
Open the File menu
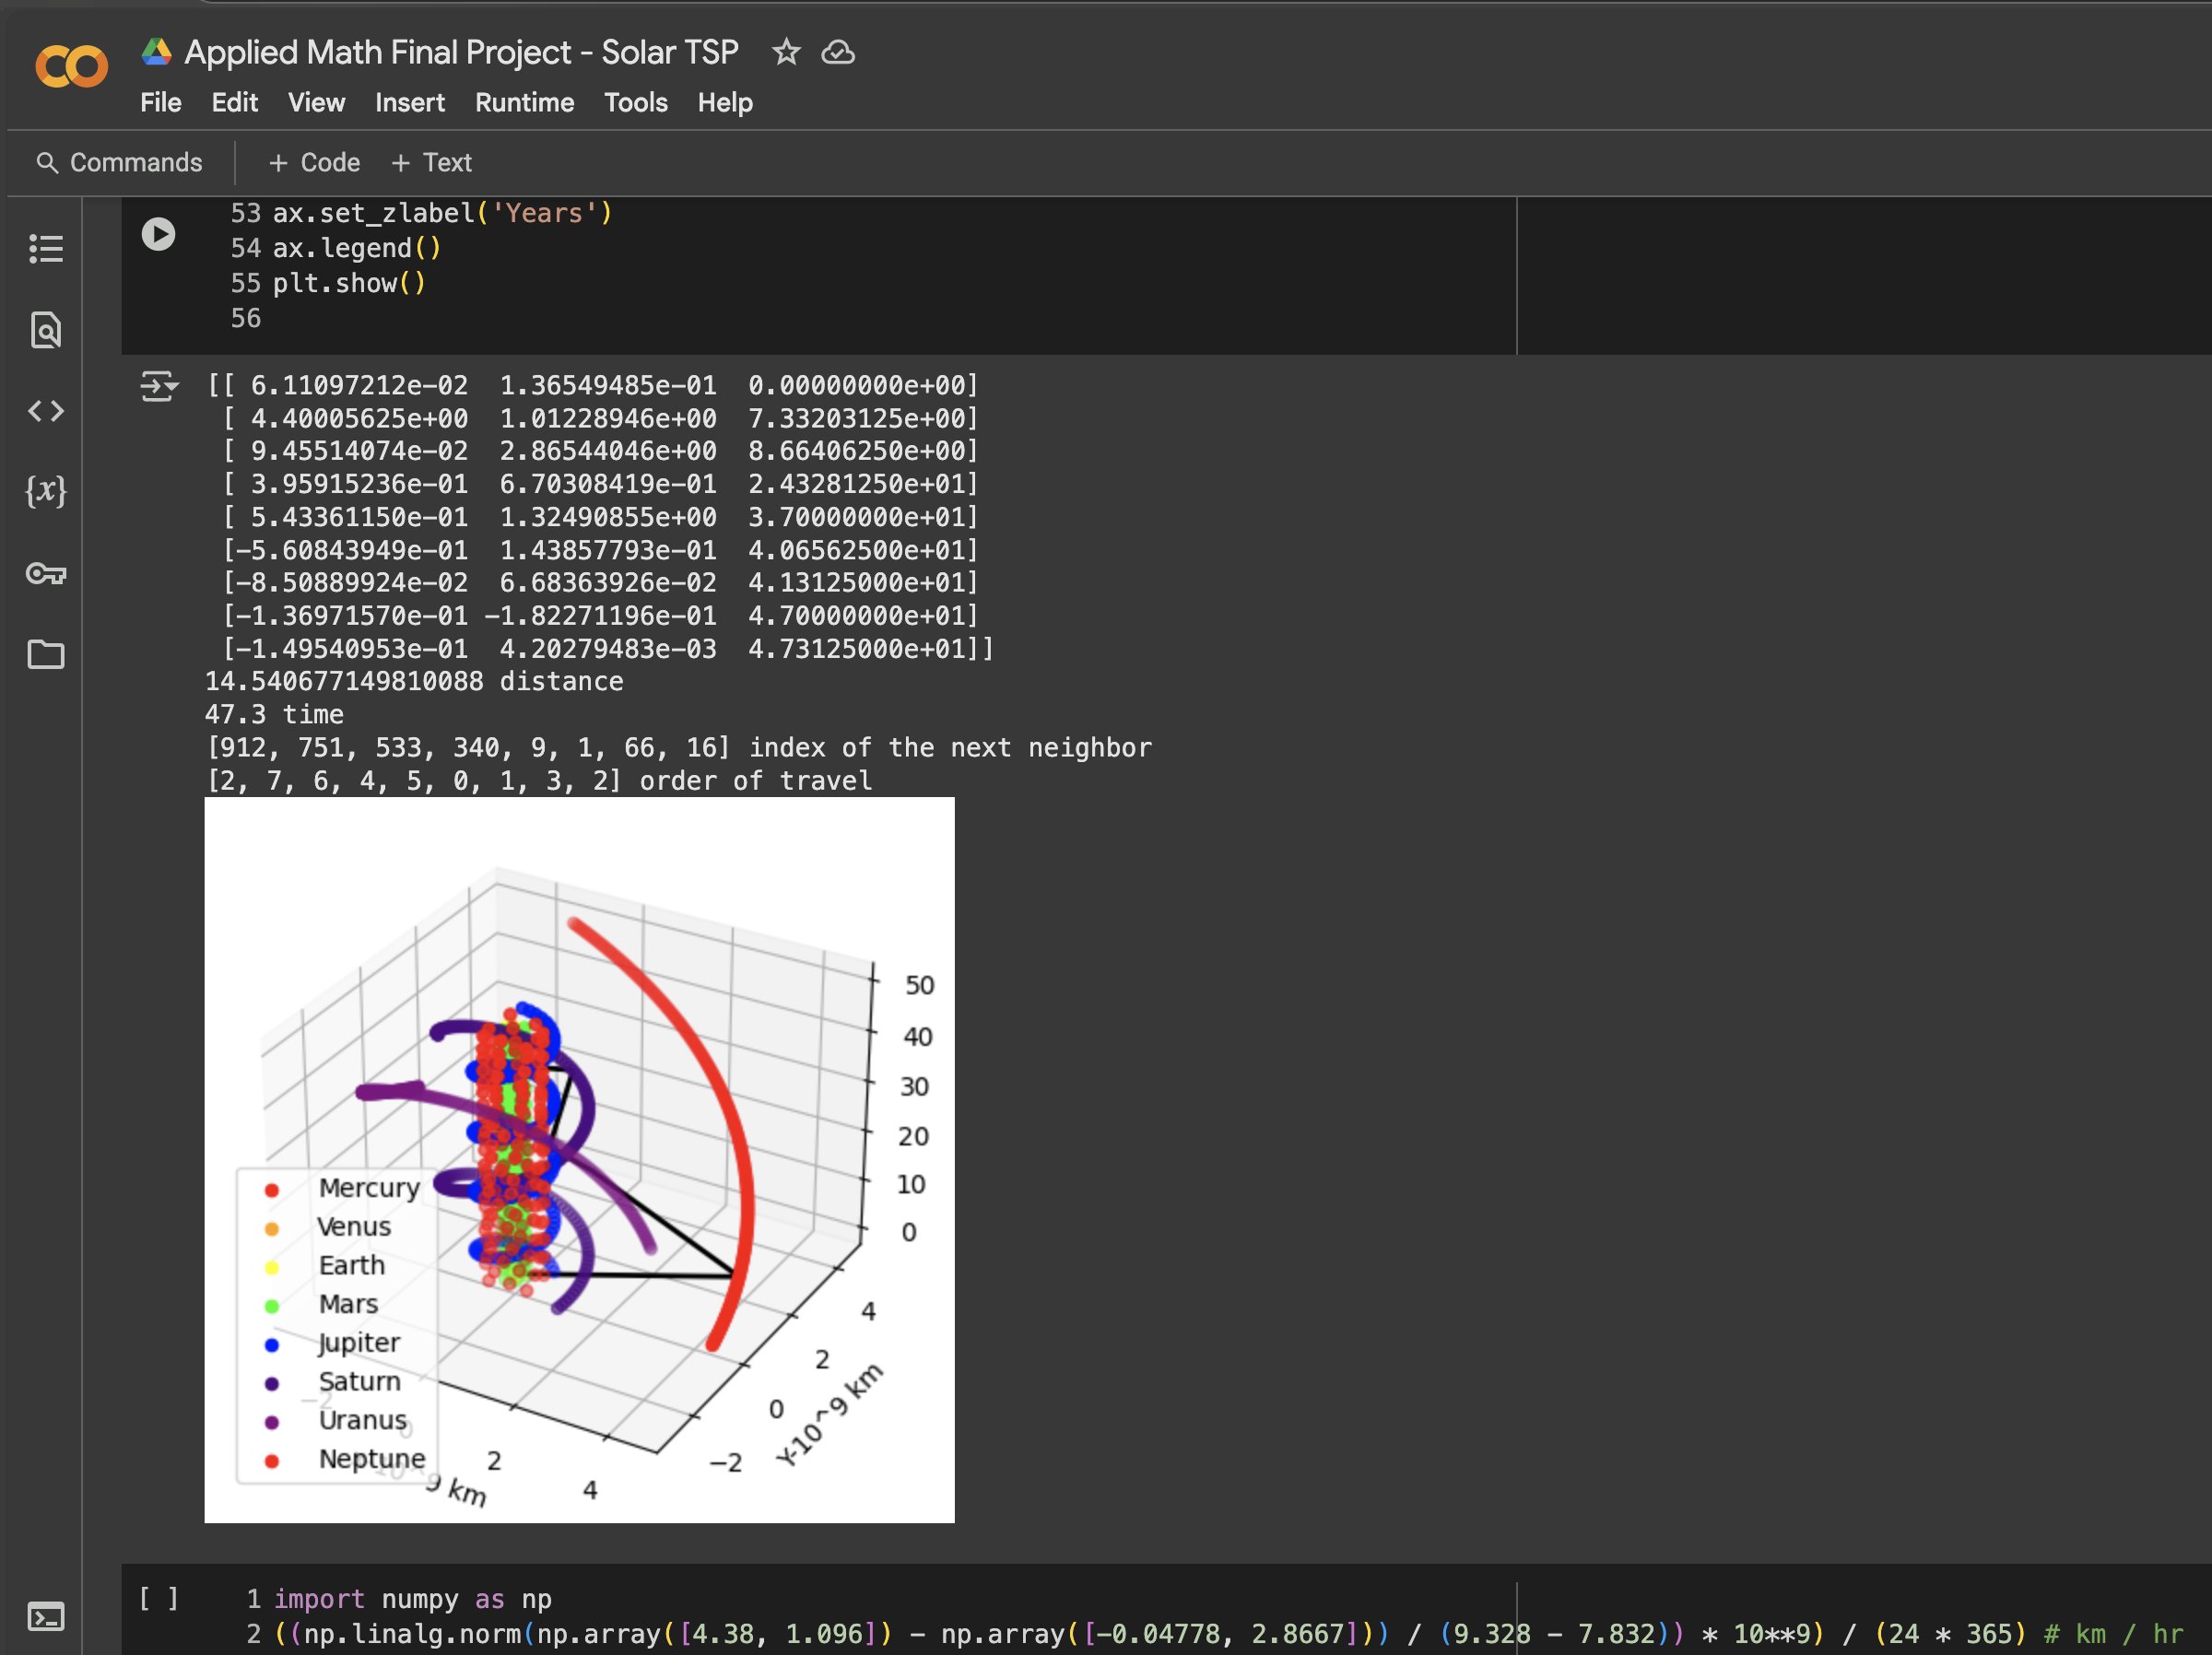tap(160, 102)
